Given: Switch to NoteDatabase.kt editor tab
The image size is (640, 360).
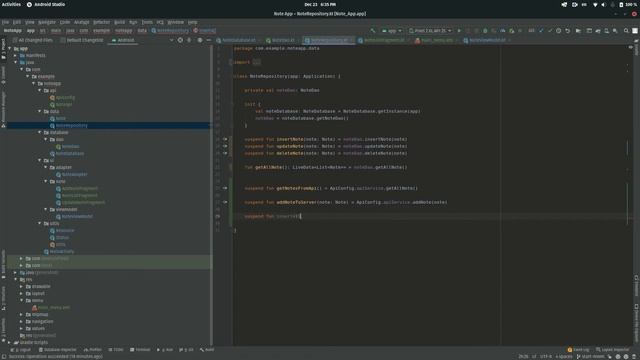Looking at the screenshot, I should [236, 40].
